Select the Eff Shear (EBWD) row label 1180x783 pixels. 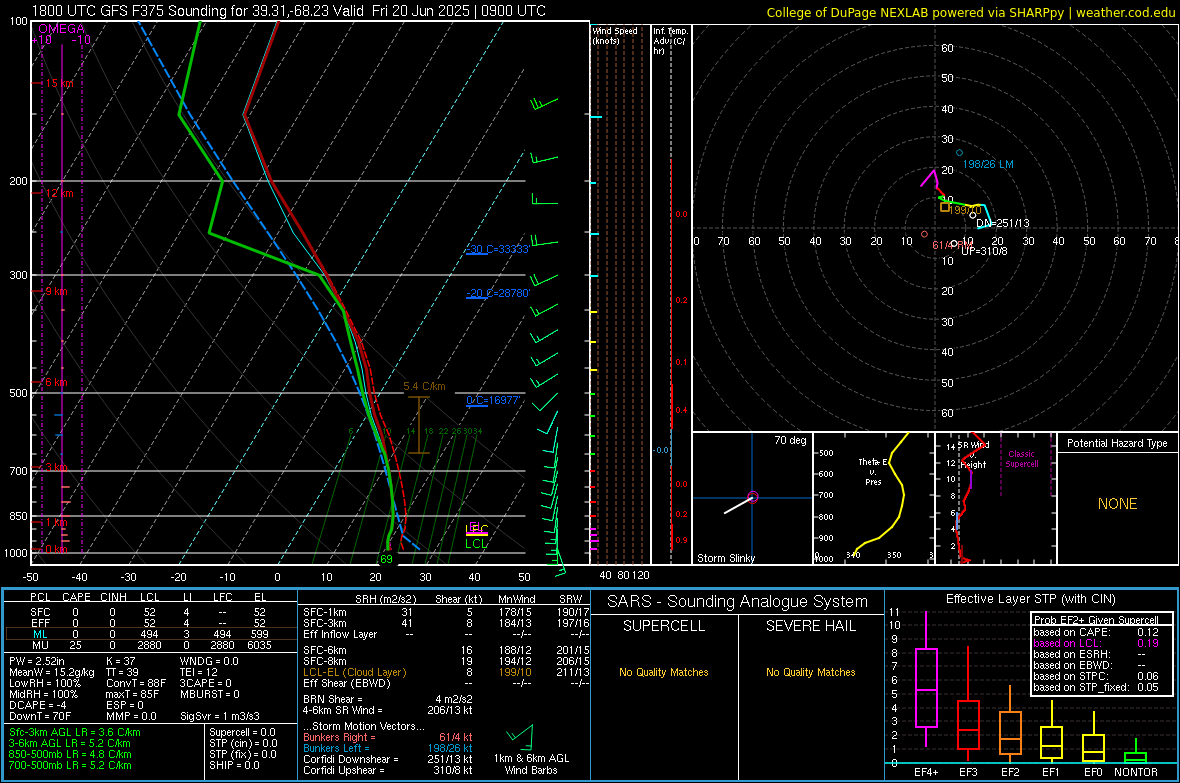coord(346,683)
